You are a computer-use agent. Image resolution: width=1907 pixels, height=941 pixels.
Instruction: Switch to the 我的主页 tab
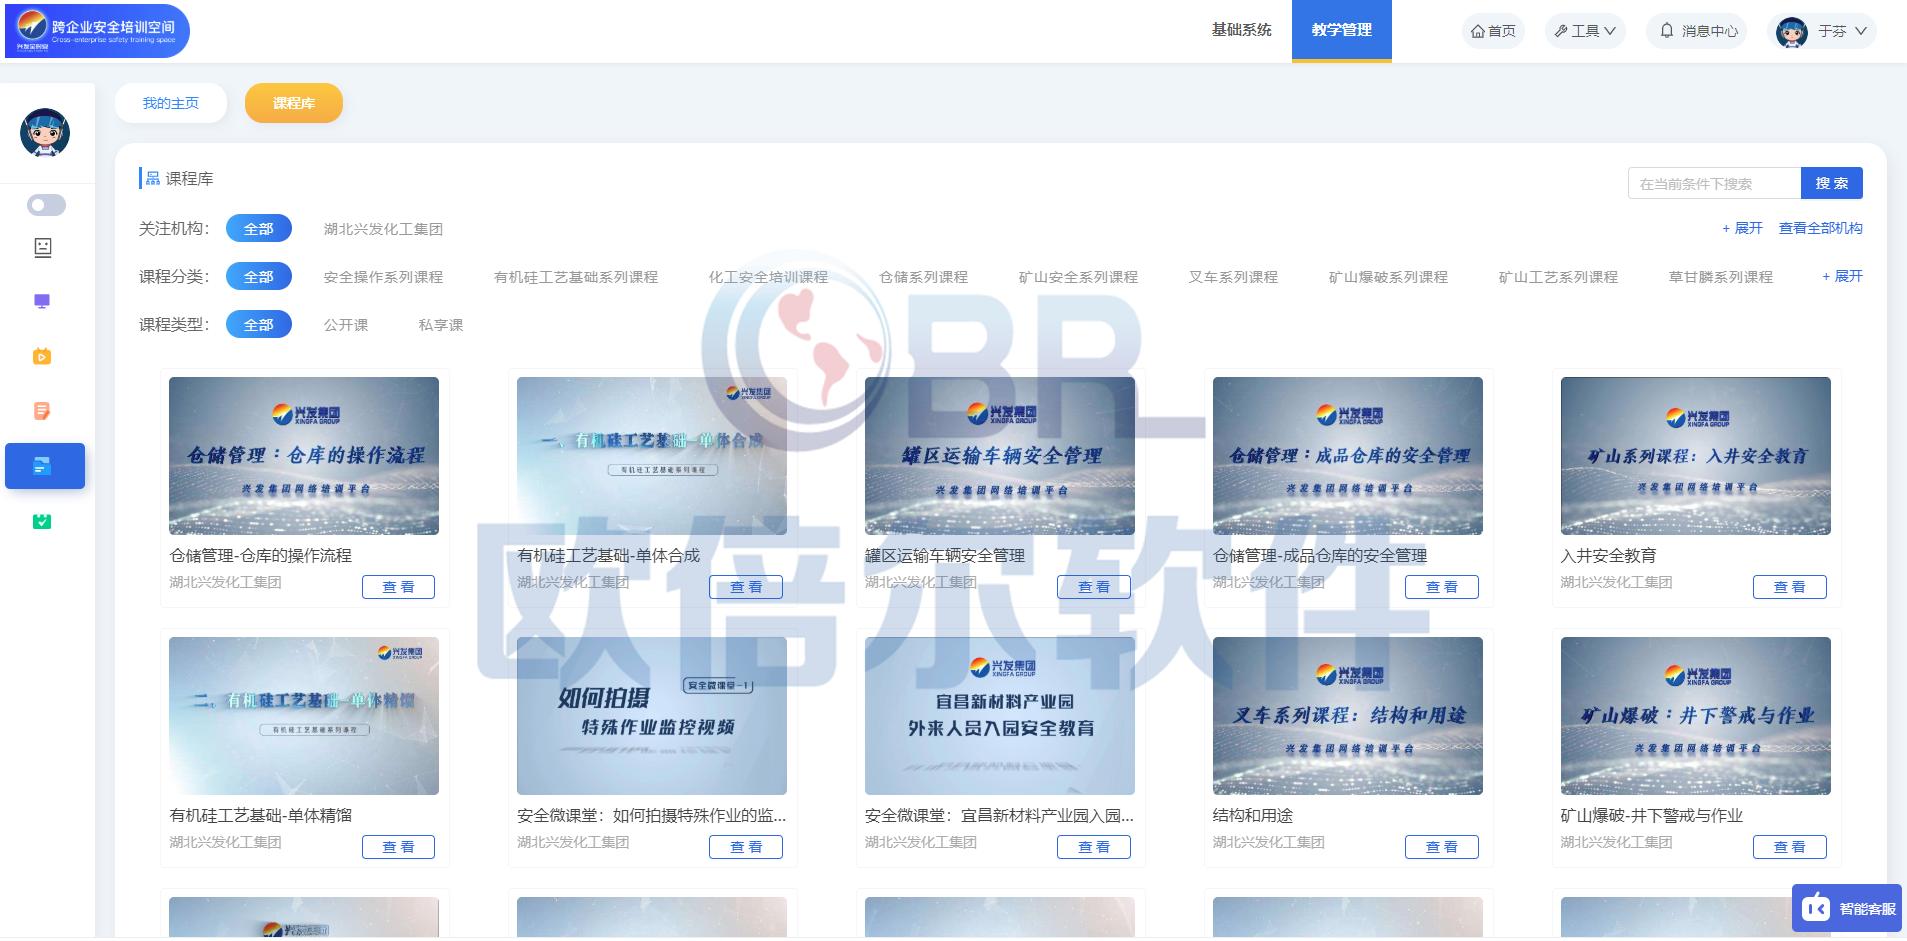click(170, 102)
